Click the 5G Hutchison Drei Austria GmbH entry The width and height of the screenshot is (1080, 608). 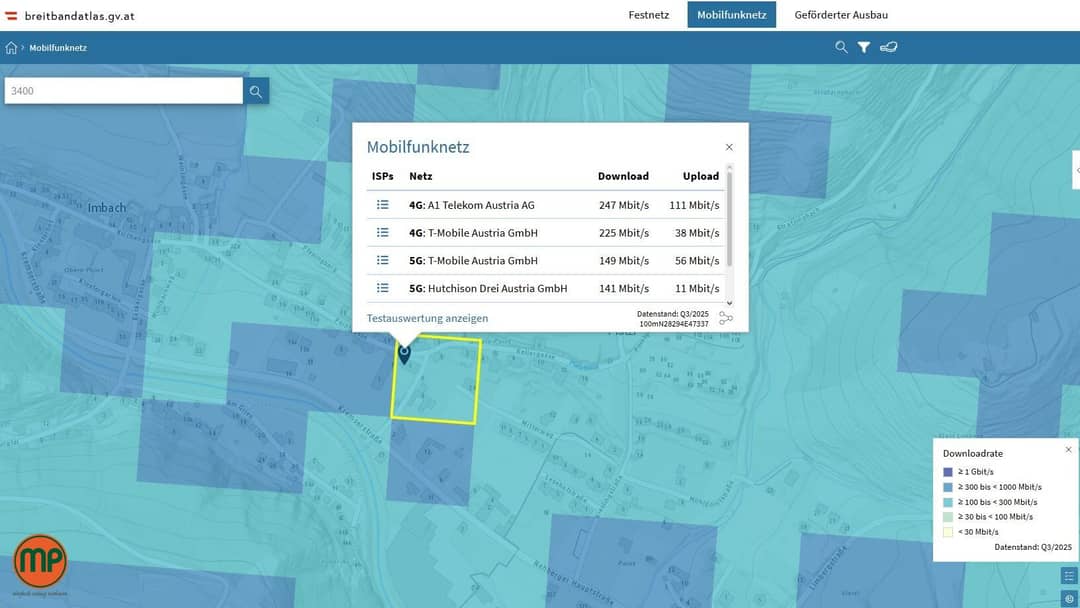click(x=488, y=289)
